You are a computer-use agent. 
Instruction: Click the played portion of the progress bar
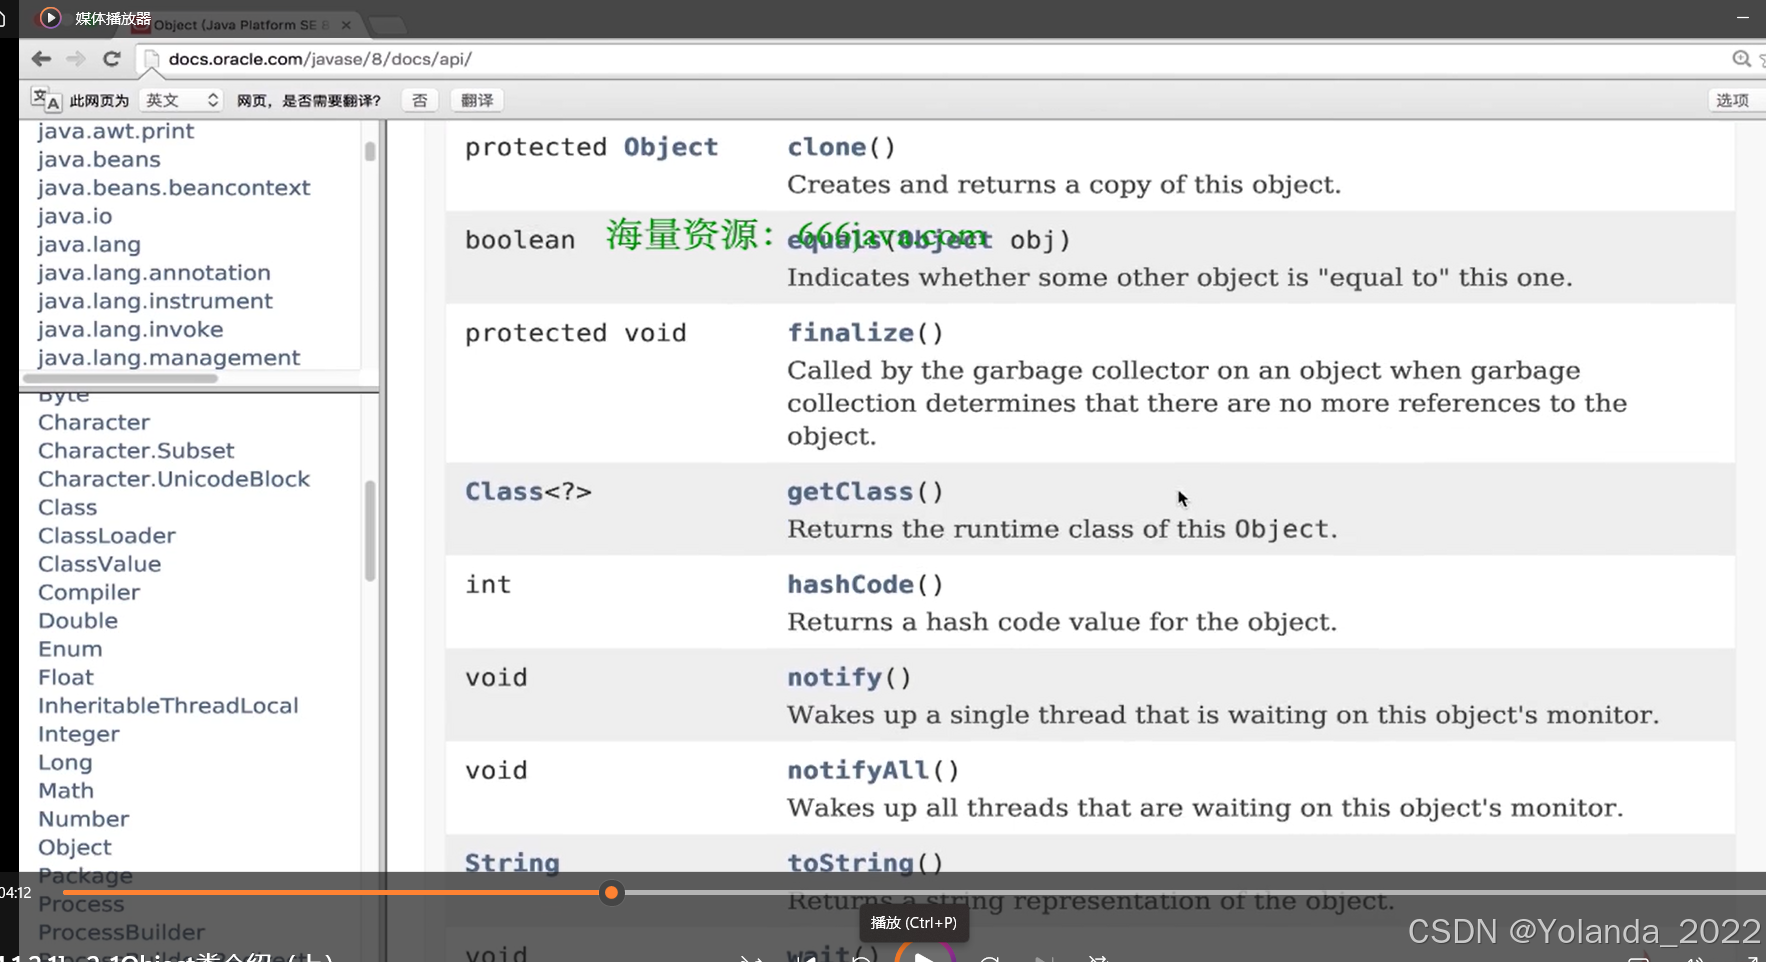click(x=335, y=892)
